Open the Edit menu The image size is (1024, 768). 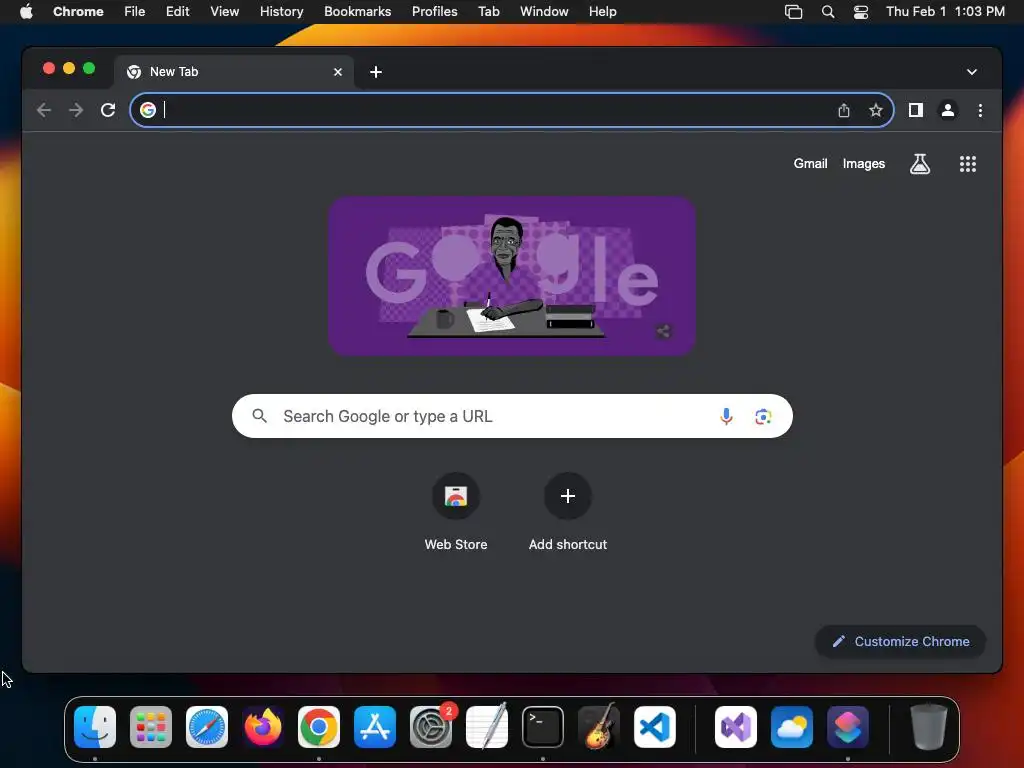pos(177,12)
